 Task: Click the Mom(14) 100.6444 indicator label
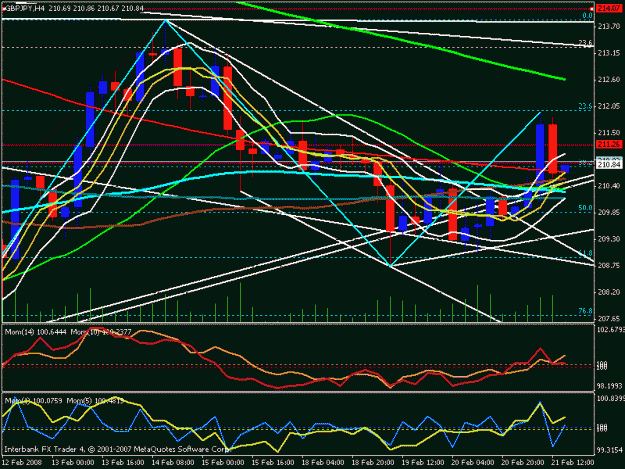36,332
